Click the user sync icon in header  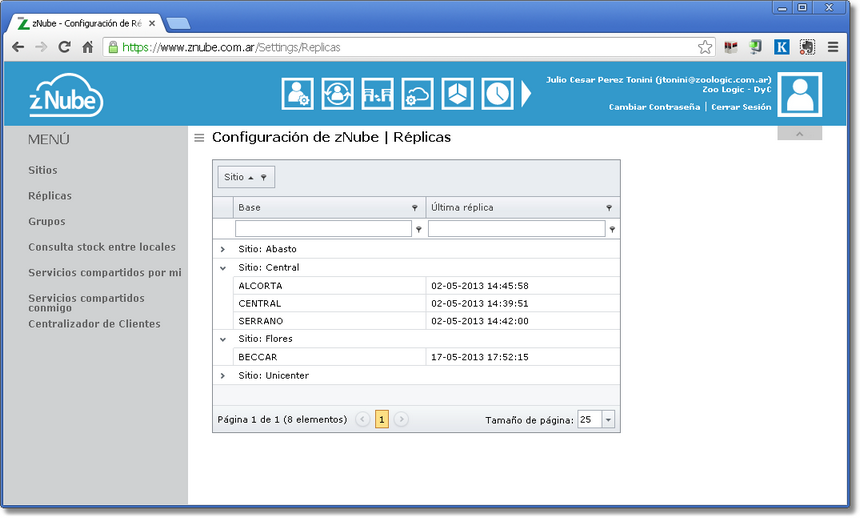tap(337, 94)
